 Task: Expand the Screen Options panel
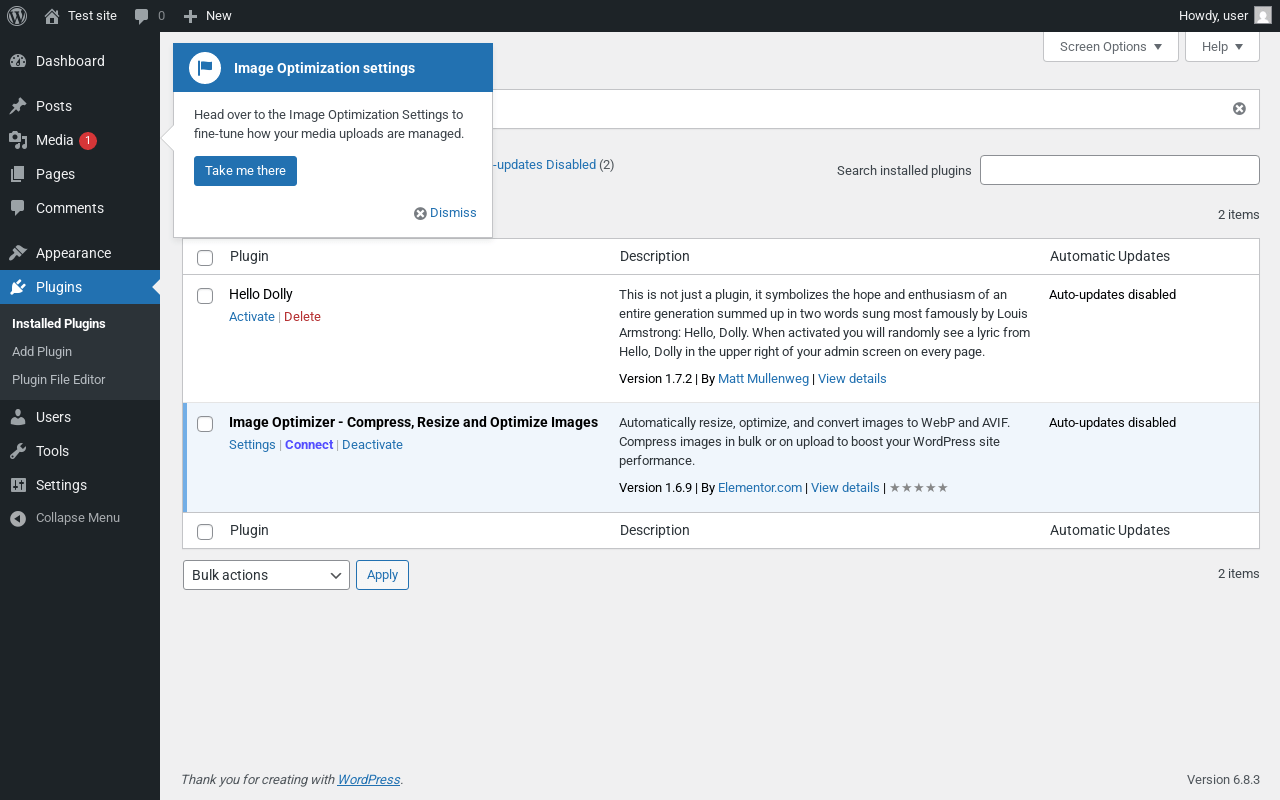tap(1110, 47)
